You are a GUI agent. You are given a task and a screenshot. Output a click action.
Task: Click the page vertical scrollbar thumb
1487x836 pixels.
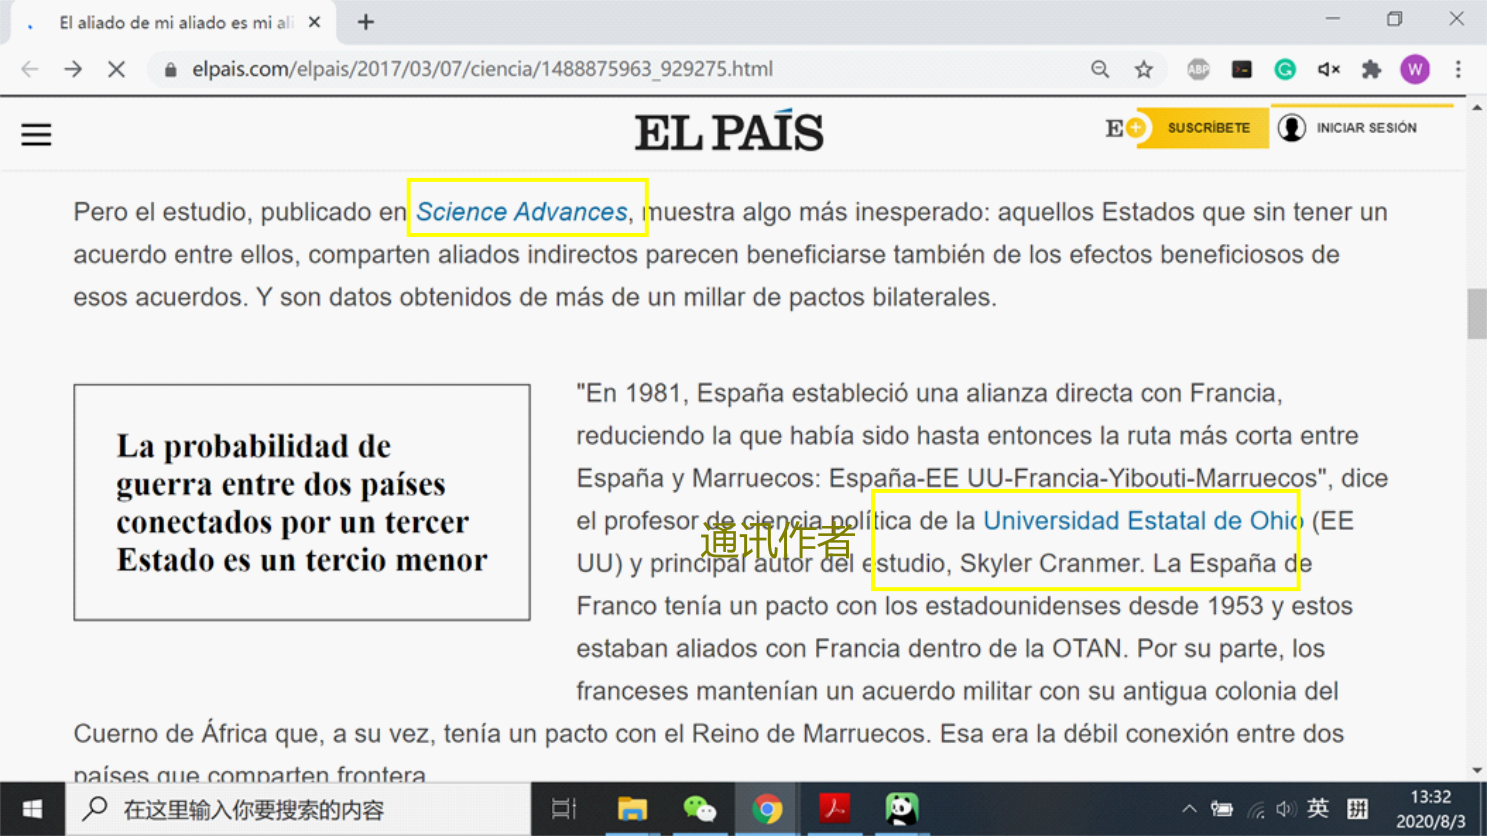(1476, 314)
